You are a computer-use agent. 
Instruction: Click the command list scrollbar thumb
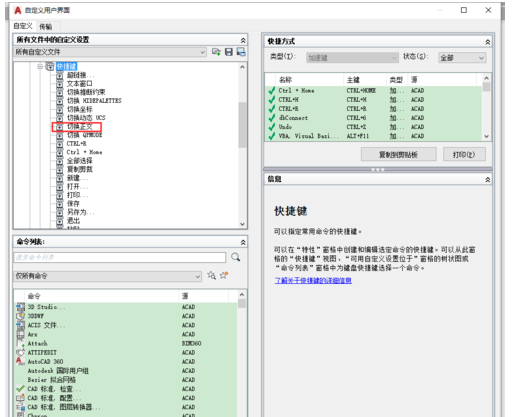(242, 303)
